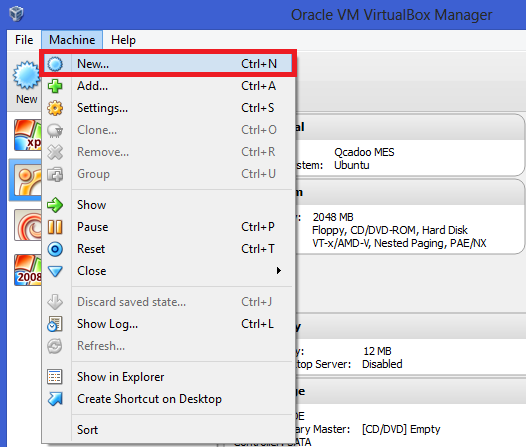Choose Create Shortcut on Desktop
526x447 pixels.
click(x=168, y=399)
